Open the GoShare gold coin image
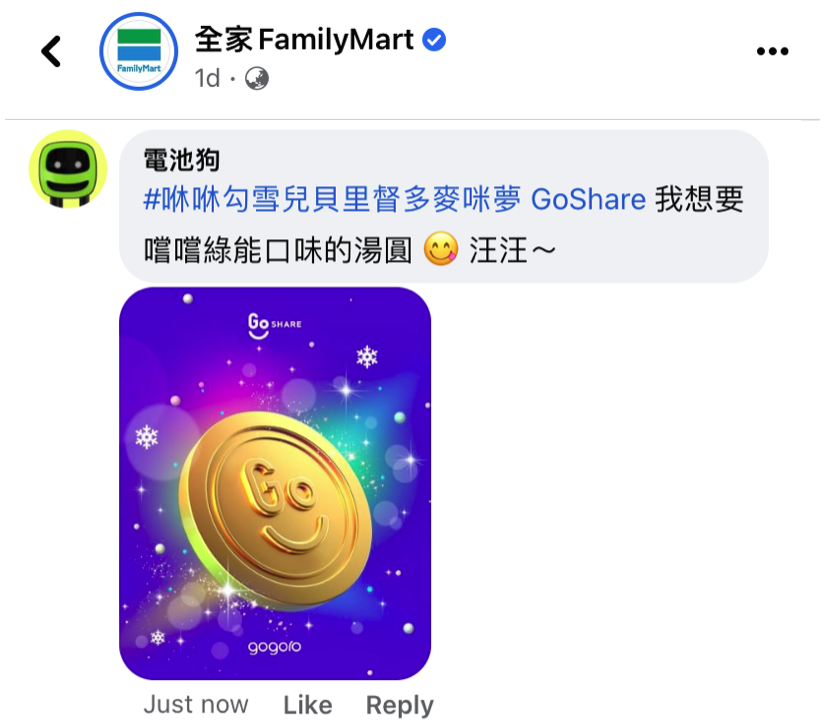 (275, 483)
